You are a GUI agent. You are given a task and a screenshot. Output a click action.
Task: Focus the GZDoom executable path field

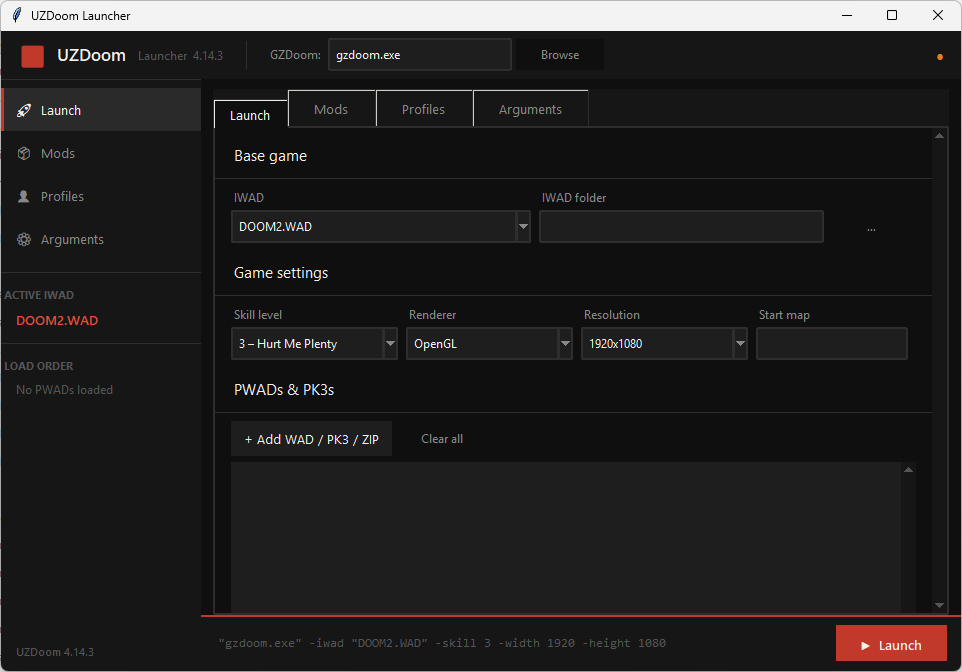pos(420,55)
